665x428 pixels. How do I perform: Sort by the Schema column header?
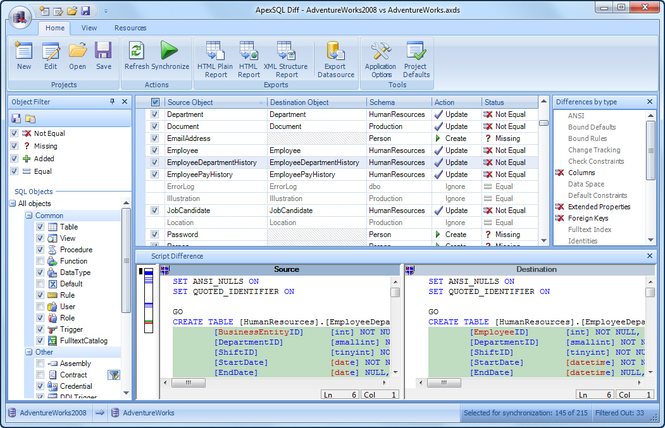[398, 102]
